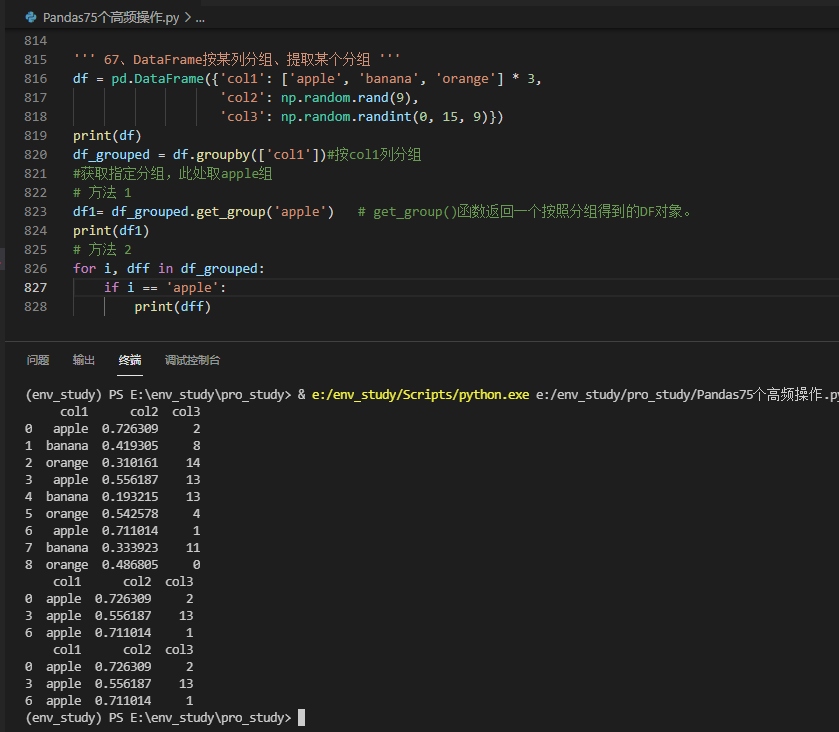Click the final terminal prompt input cursor
839x732 pixels.
(301, 718)
